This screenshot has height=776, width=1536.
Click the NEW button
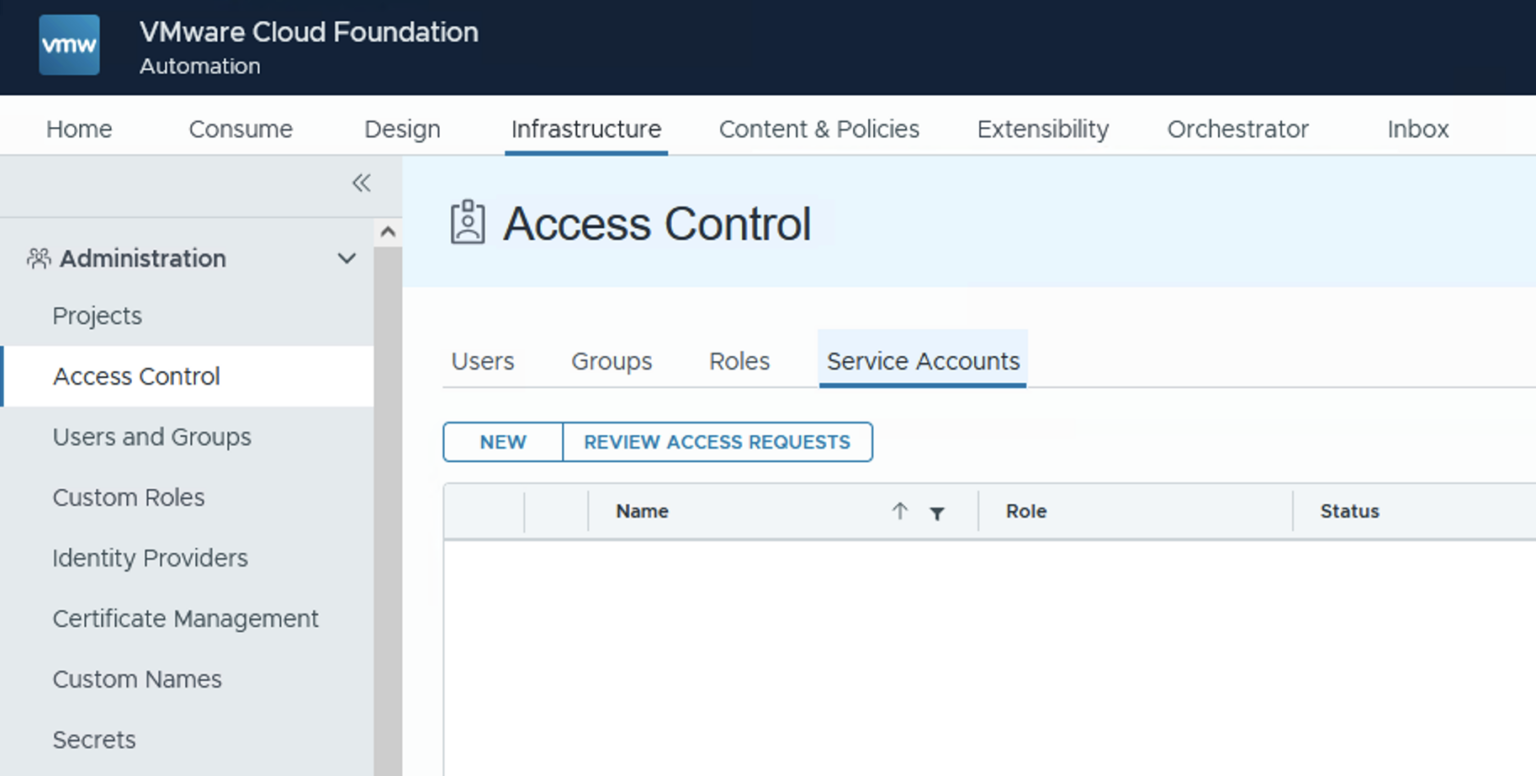pyautogui.click(x=502, y=442)
